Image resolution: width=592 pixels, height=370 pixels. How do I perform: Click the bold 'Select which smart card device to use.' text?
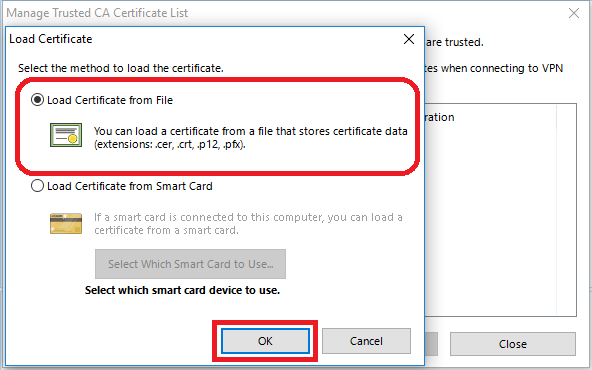[182, 290]
